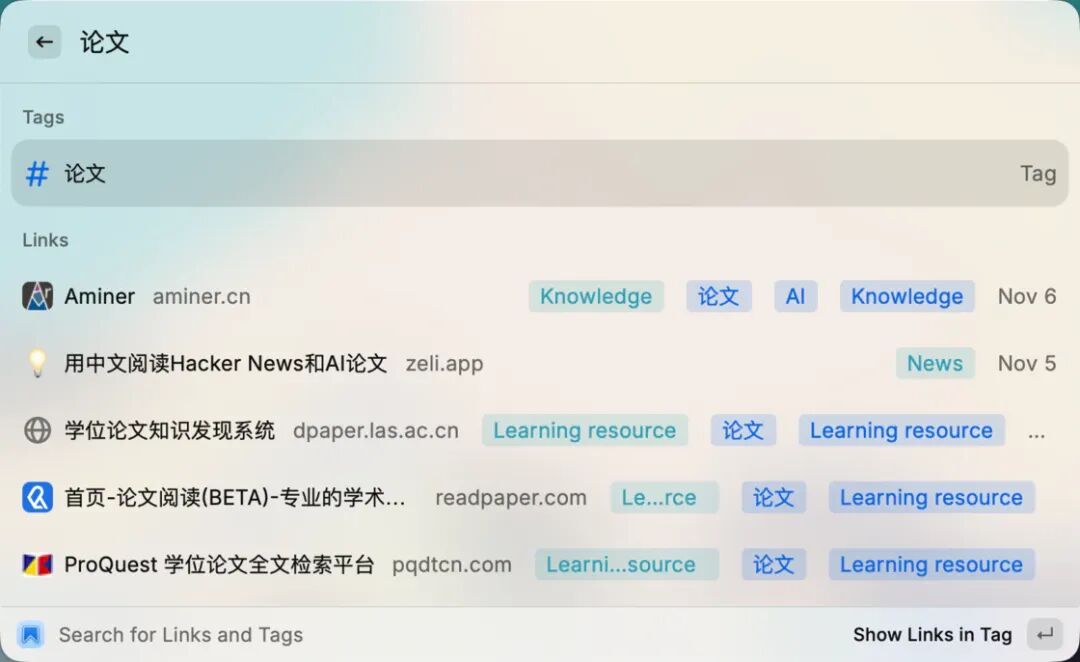Screen dimensions: 1080x662
Task: Click the "Nov 5" date
Action: click(1027, 363)
